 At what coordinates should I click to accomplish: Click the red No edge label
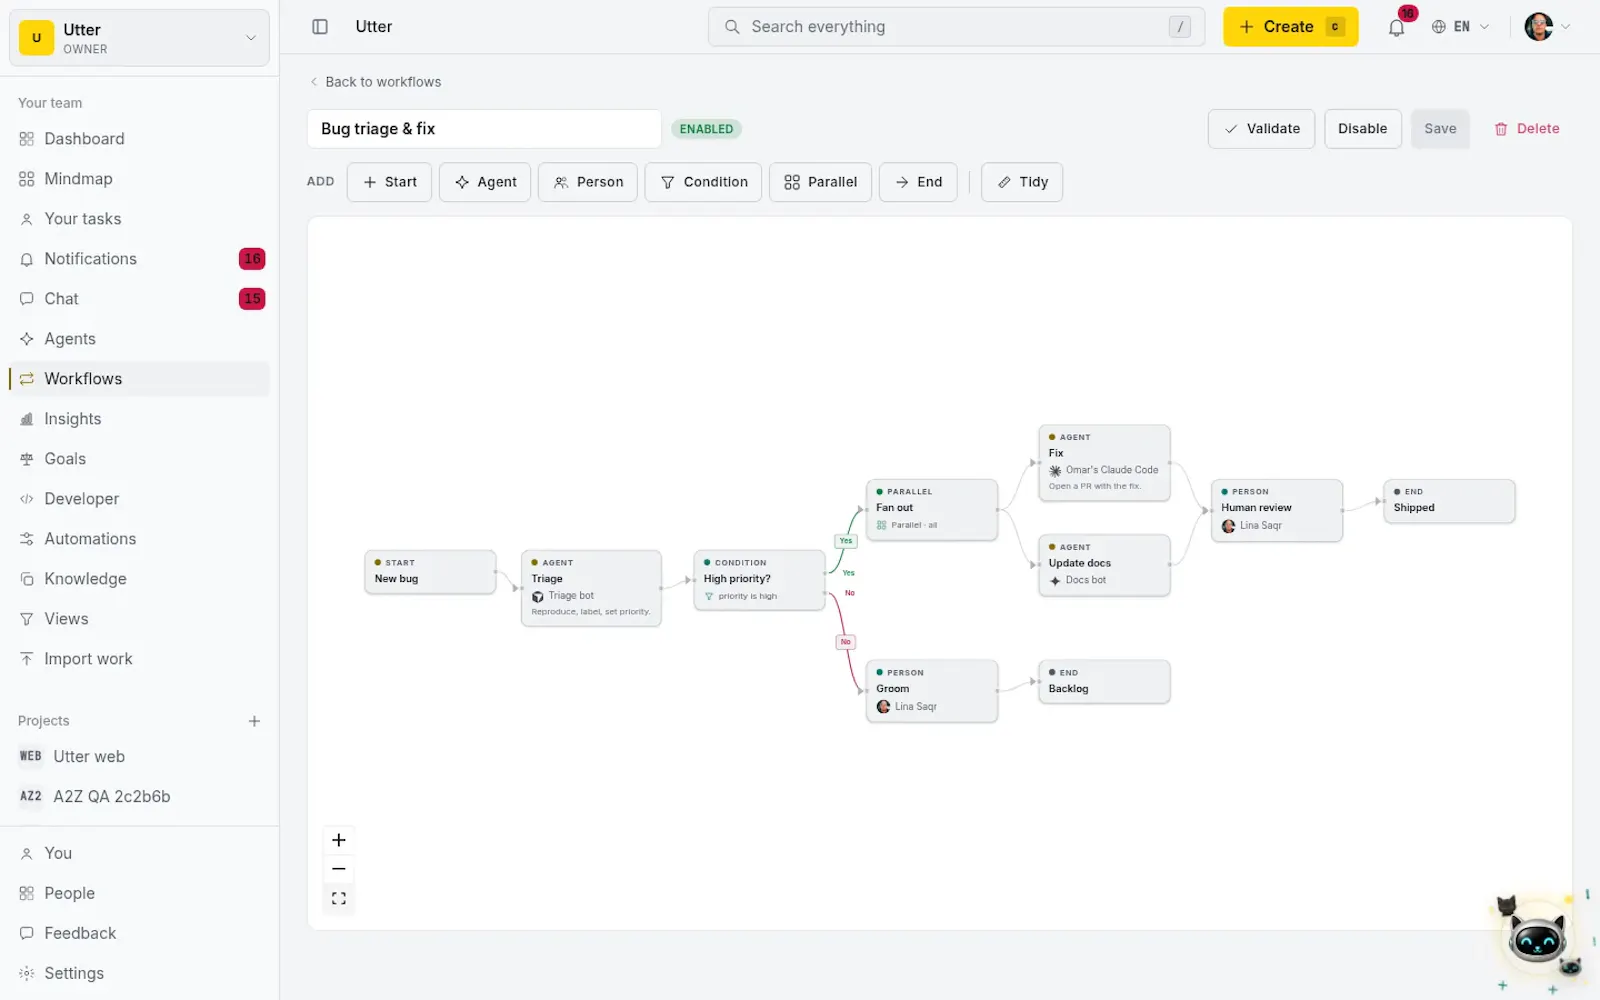click(x=846, y=642)
